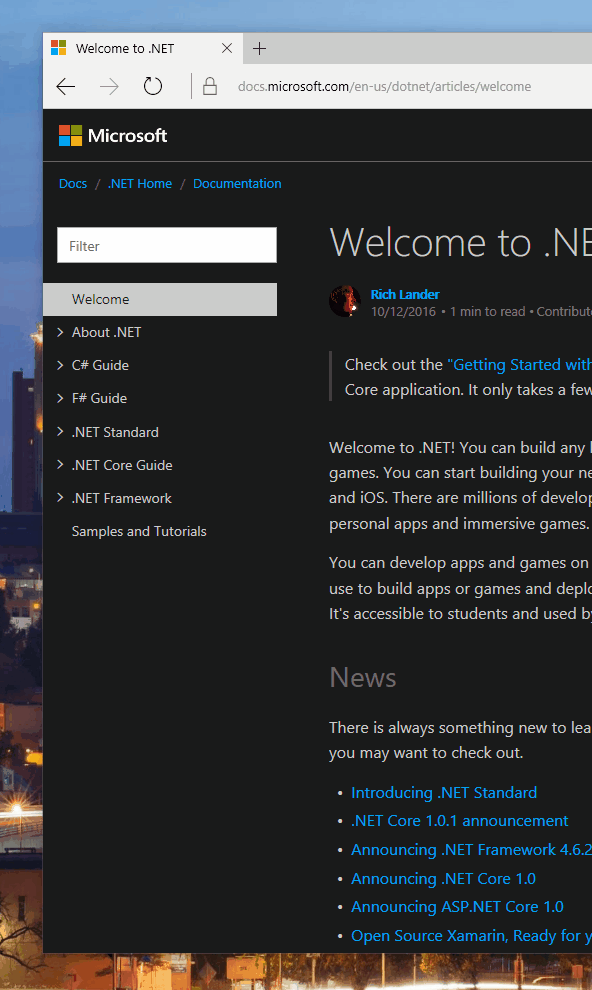Open .NET Core Guide sidebar entry
Viewport: 592px width, 990px height.
click(x=122, y=465)
